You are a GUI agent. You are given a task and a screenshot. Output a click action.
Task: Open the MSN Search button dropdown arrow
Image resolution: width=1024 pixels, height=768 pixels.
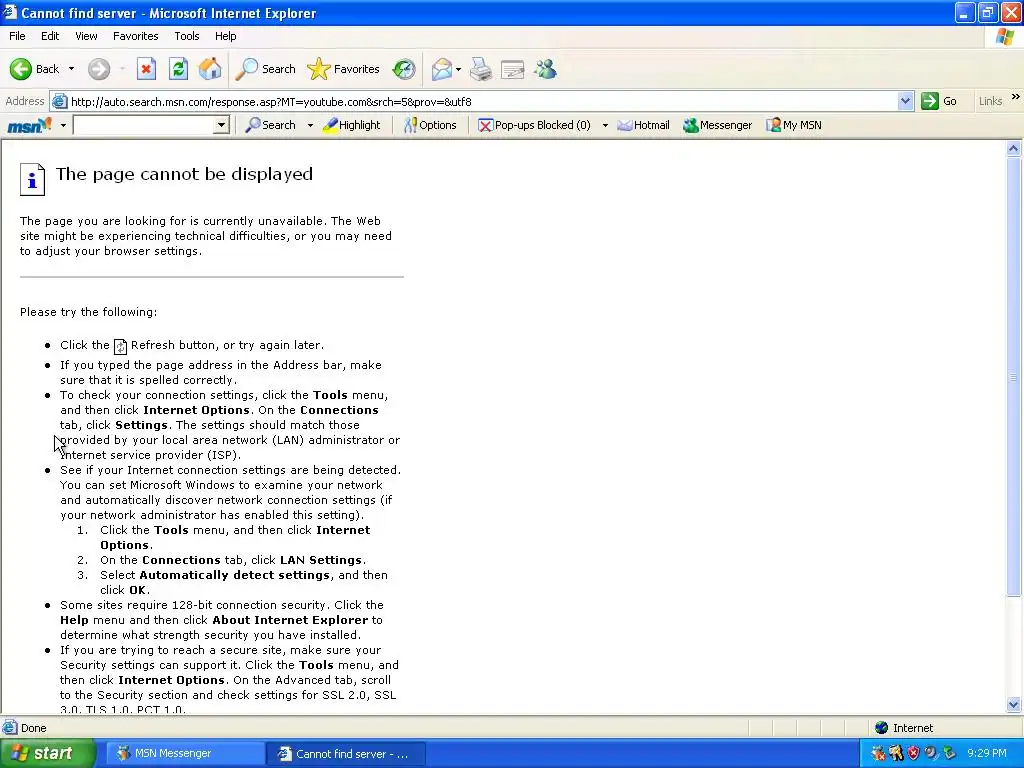pyautogui.click(x=310, y=125)
